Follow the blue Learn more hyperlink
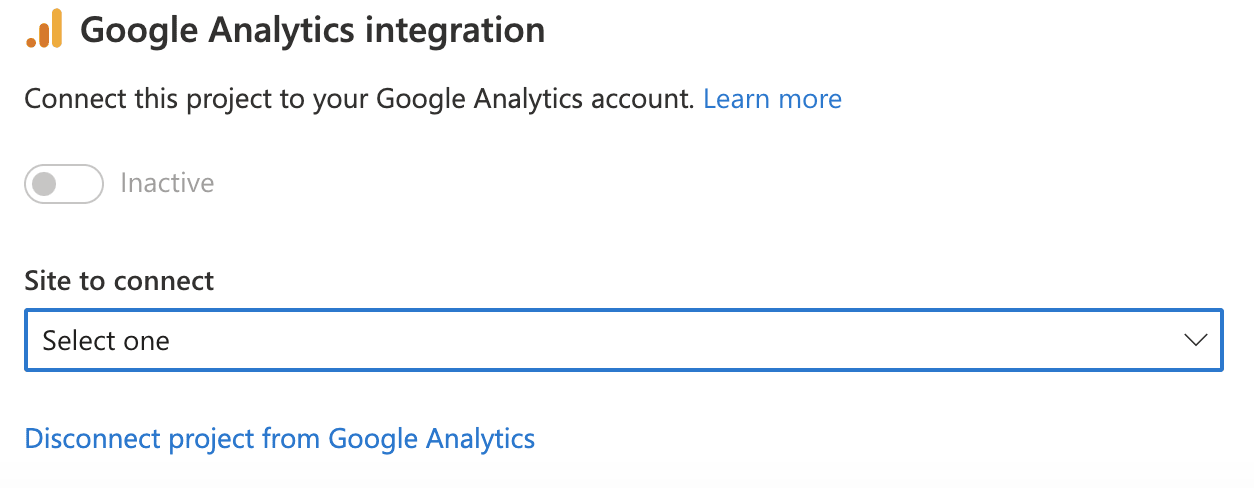Viewport: 1254px width, 488px height. point(772,99)
